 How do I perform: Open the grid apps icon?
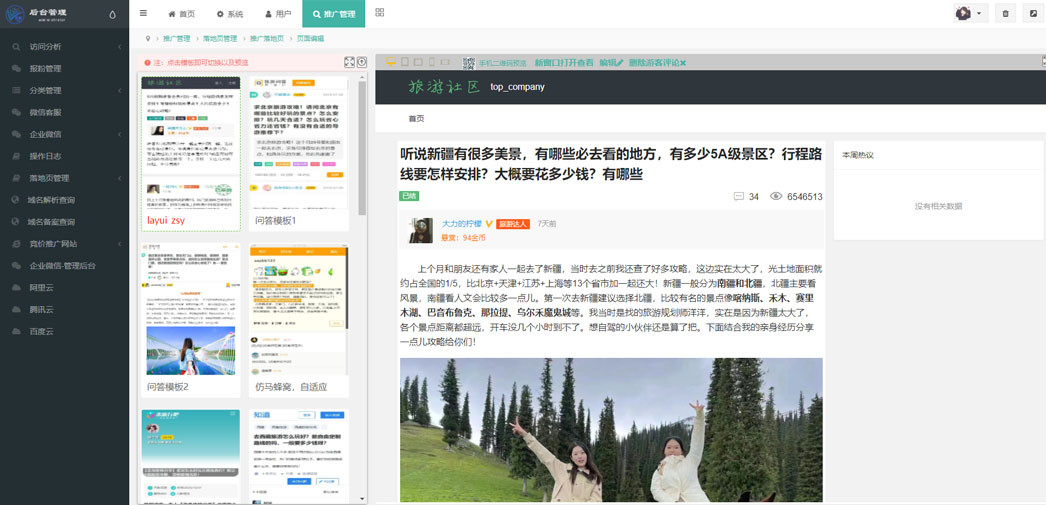380,14
